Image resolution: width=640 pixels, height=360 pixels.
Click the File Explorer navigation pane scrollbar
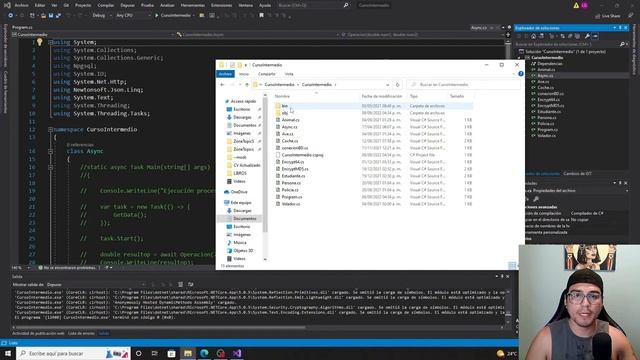(265, 164)
